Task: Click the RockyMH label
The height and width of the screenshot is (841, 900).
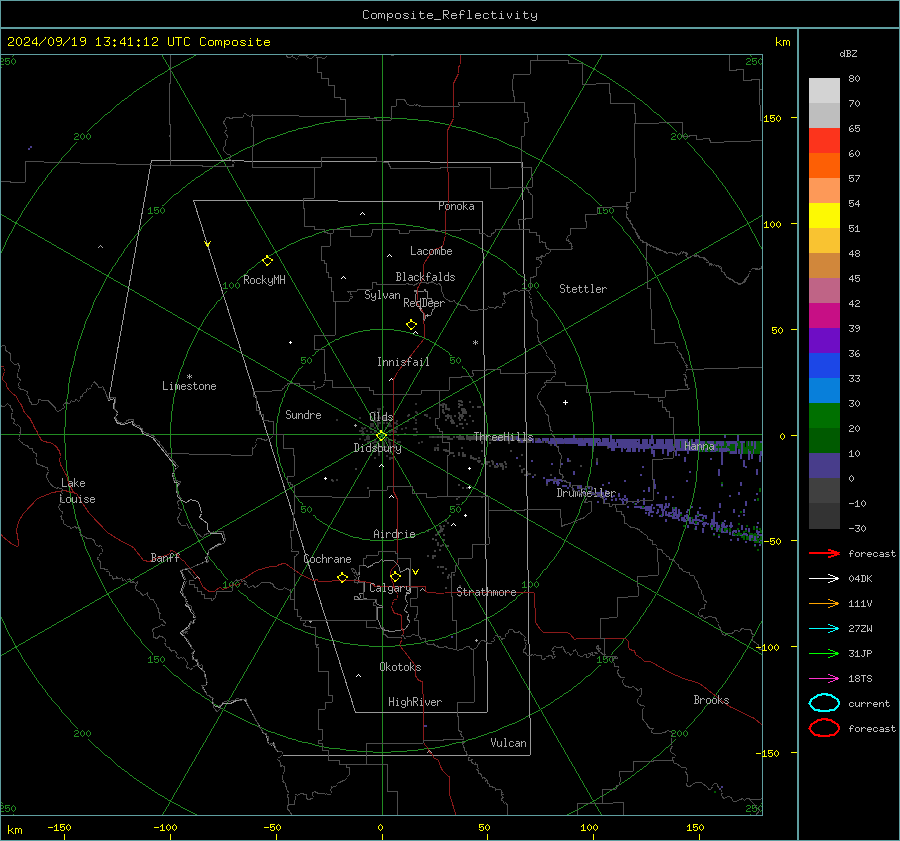Action: click(264, 280)
